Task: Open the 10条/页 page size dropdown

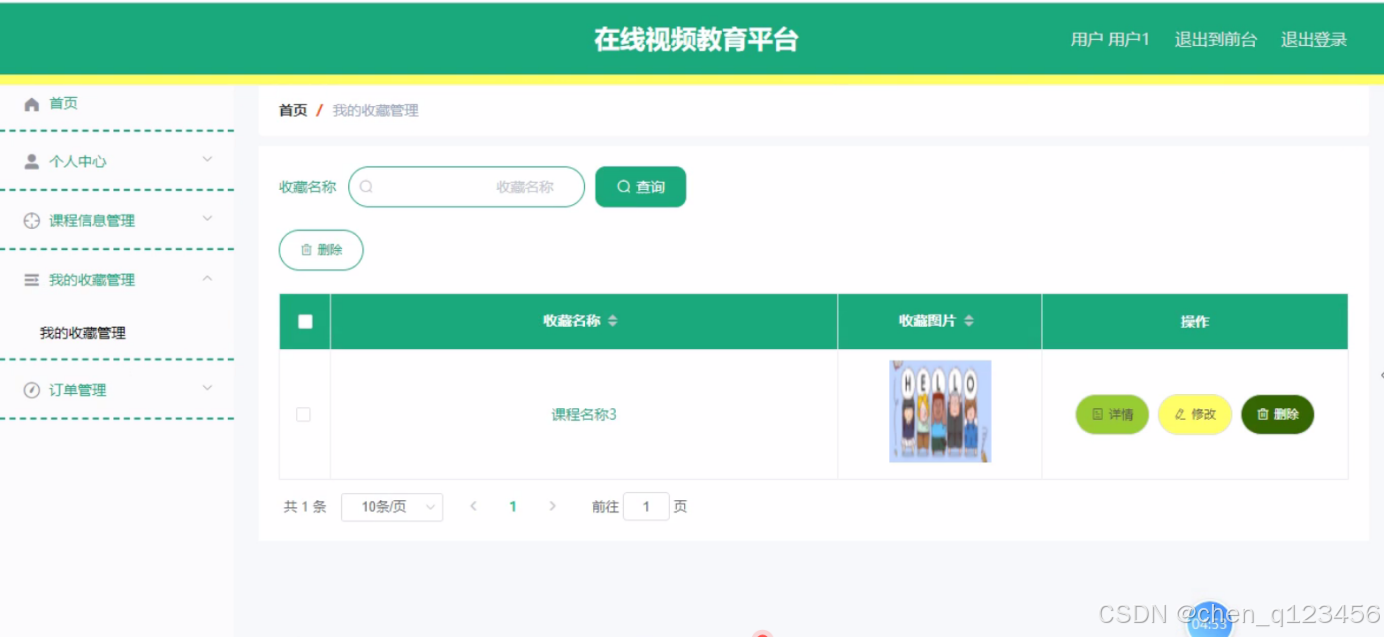Action: coord(392,507)
